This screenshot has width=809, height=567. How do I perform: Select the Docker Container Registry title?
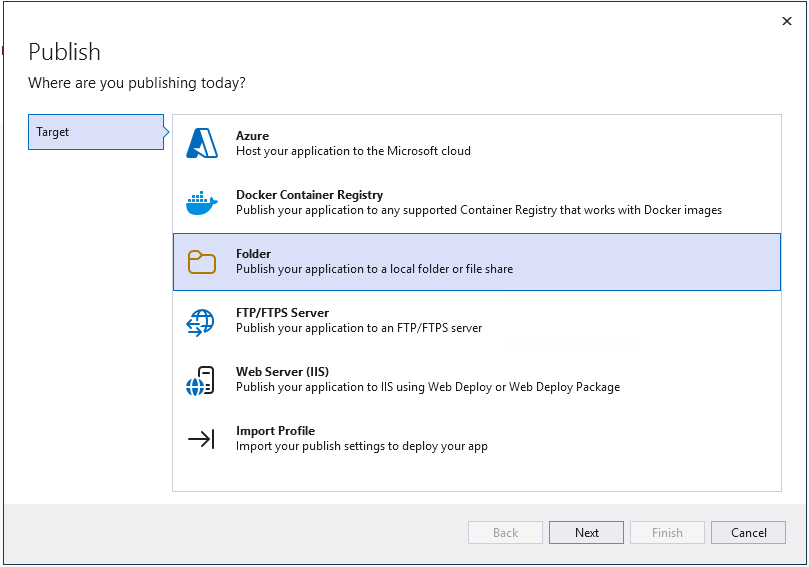tap(309, 195)
